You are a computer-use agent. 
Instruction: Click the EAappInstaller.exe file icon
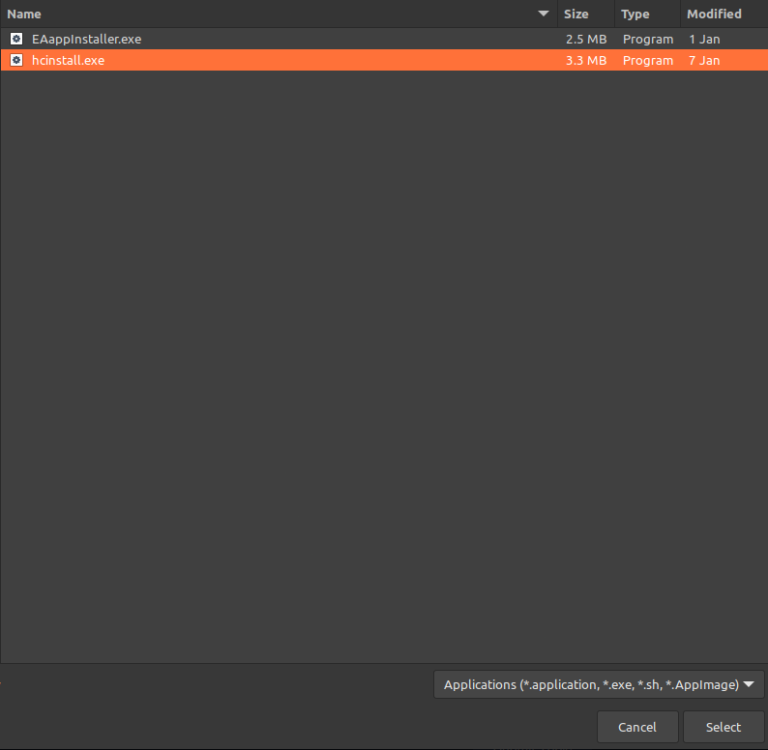(16, 39)
